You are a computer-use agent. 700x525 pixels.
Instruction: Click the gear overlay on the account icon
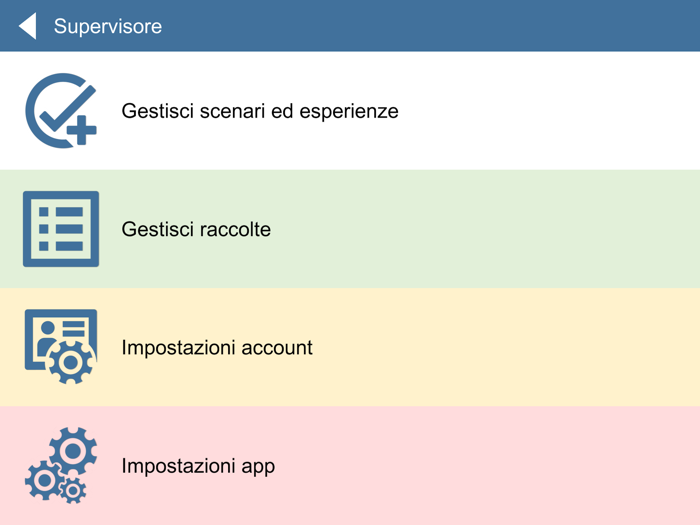point(71,362)
